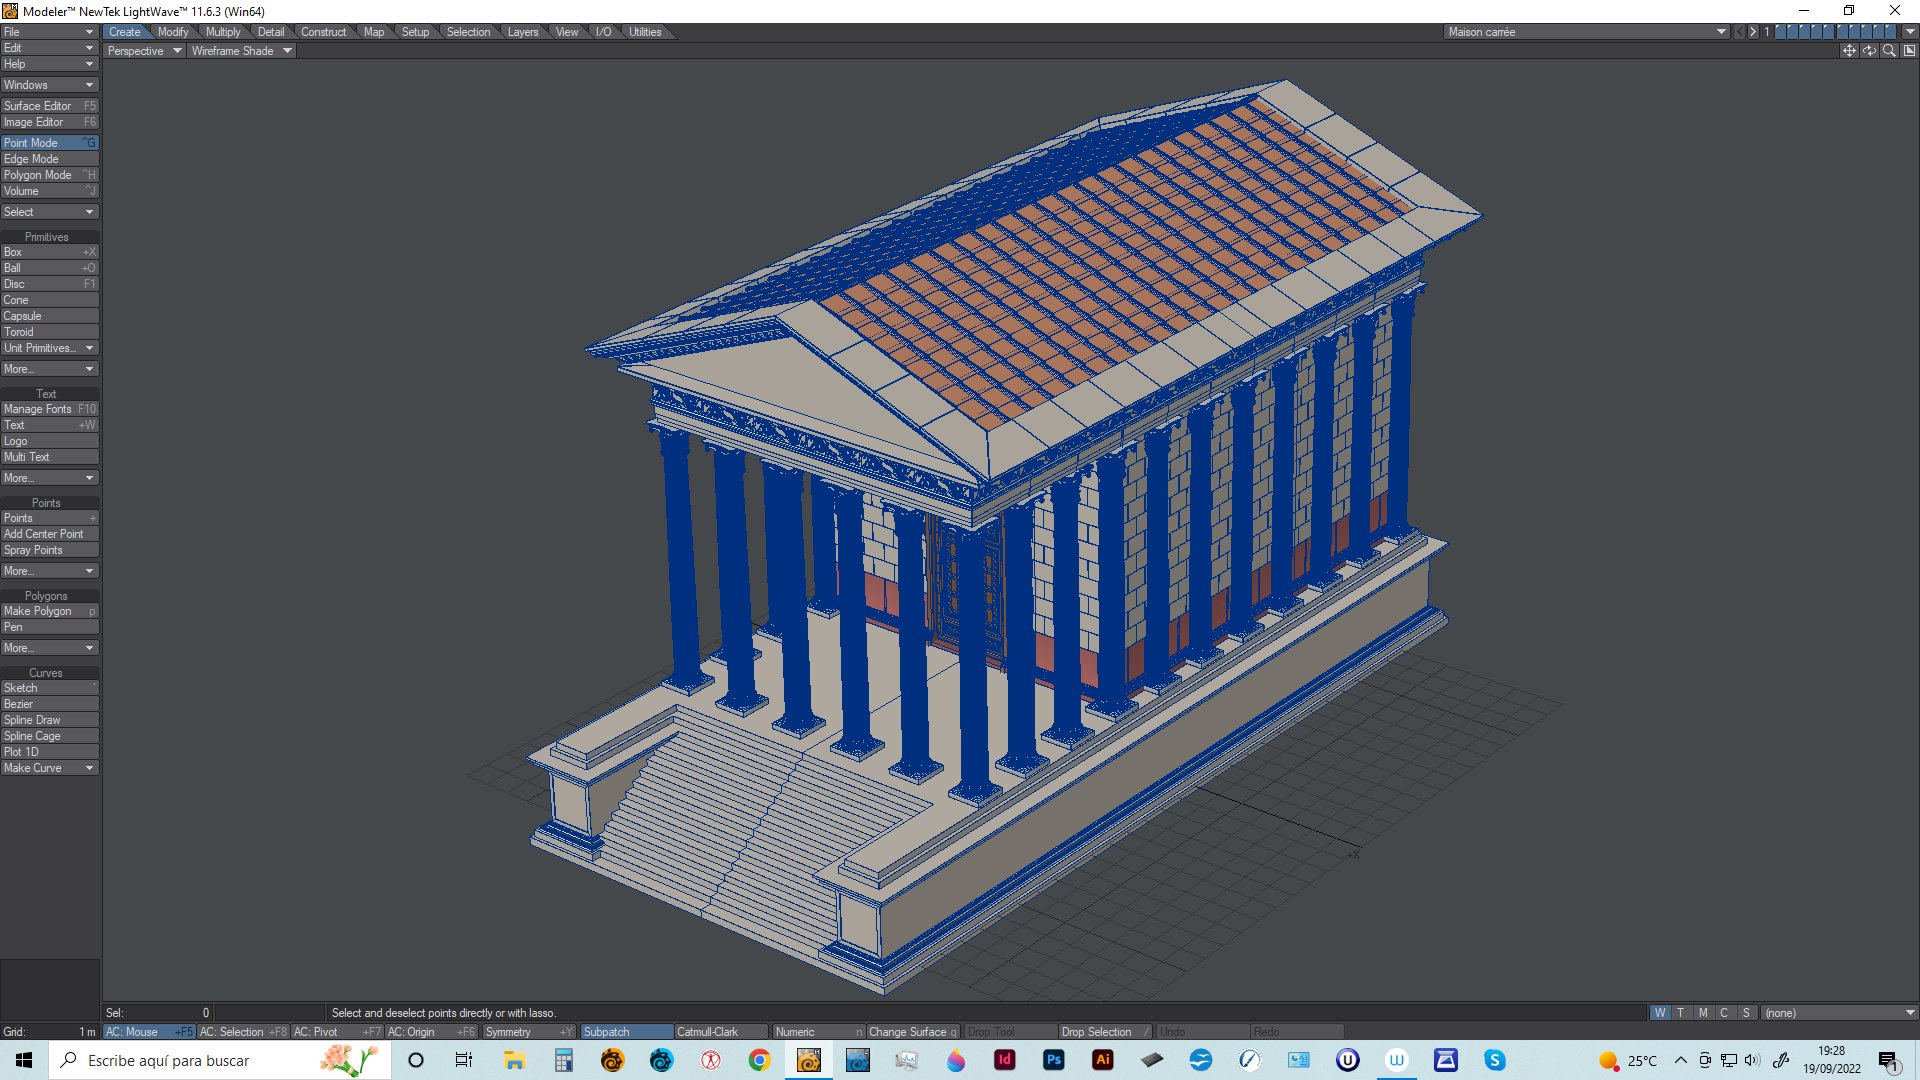Click the Windows Start button

(24, 1060)
